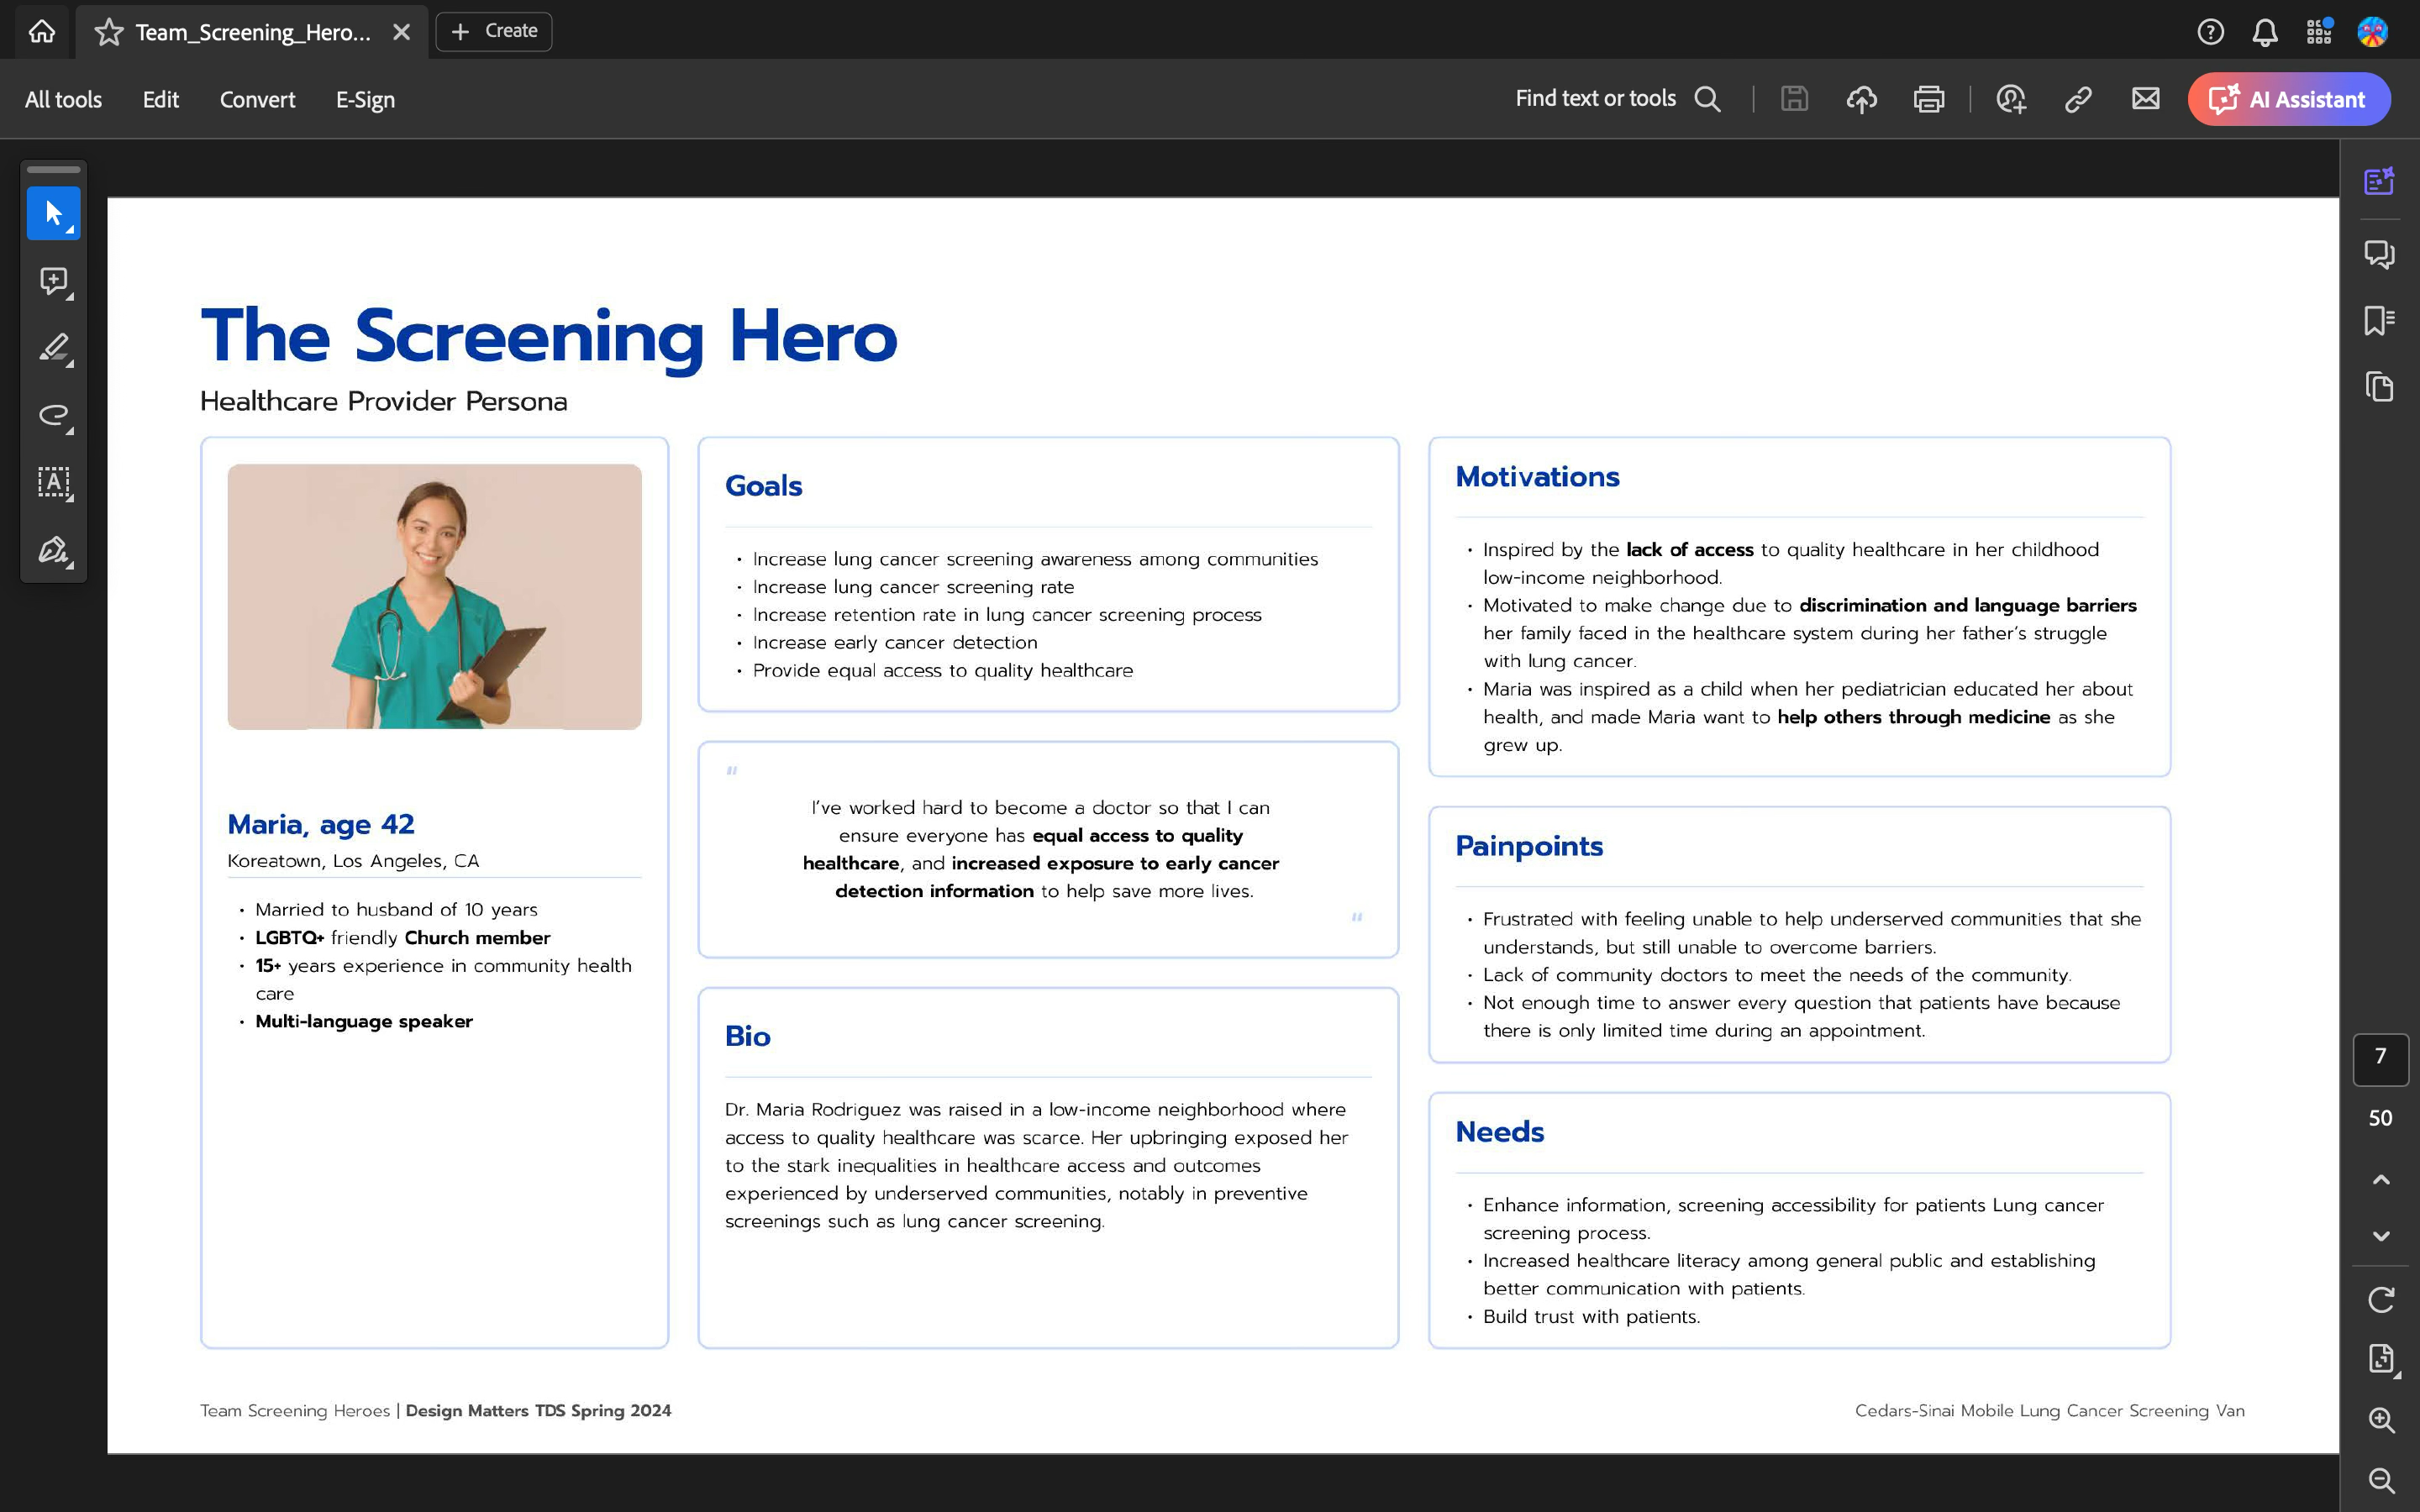The width and height of the screenshot is (2420, 1512).
Task: Print the document using printer icon
Action: point(1928,99)
